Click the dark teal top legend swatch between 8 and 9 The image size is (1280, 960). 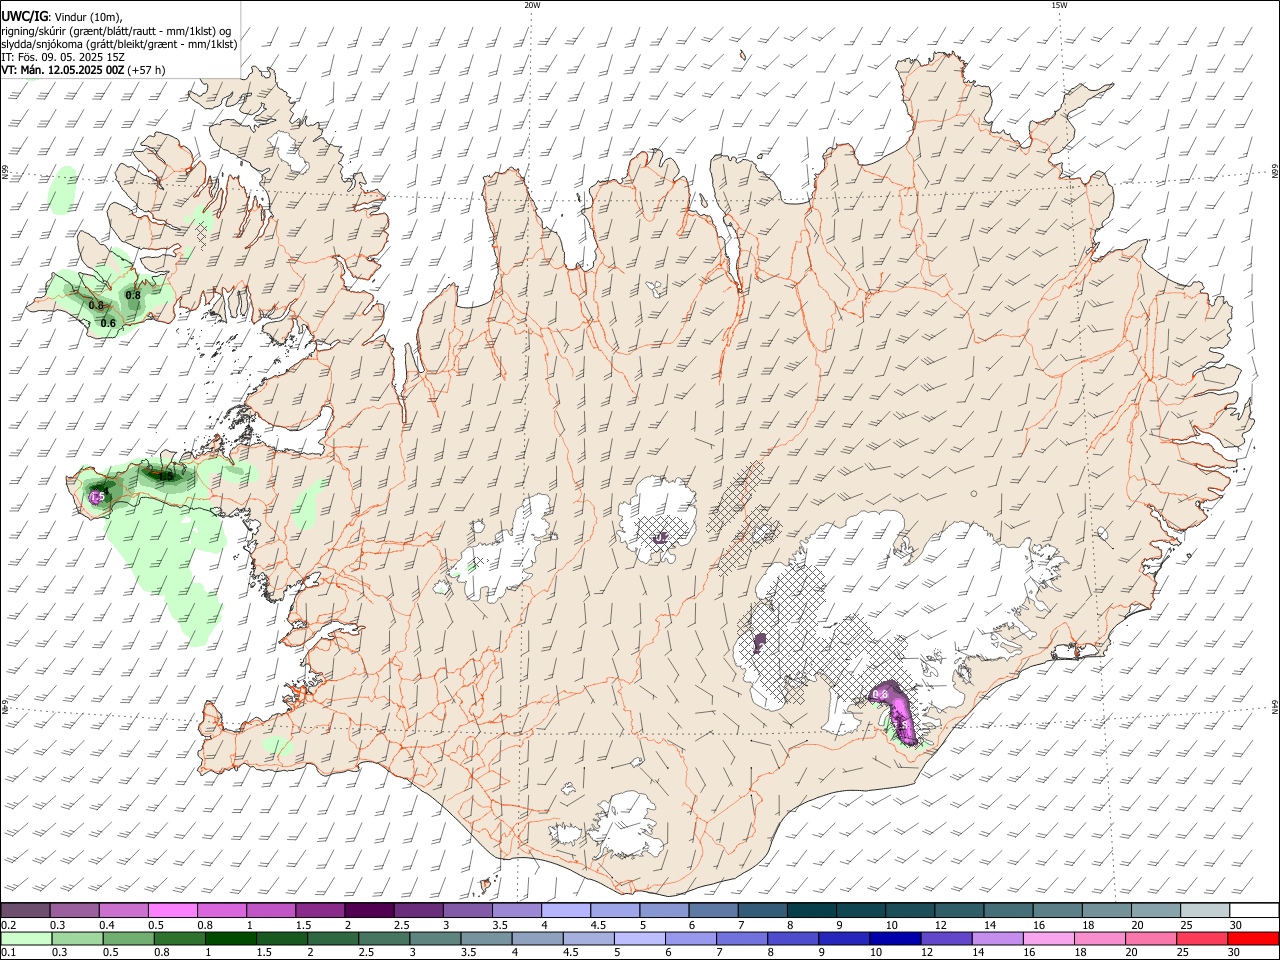click(810, 911)
